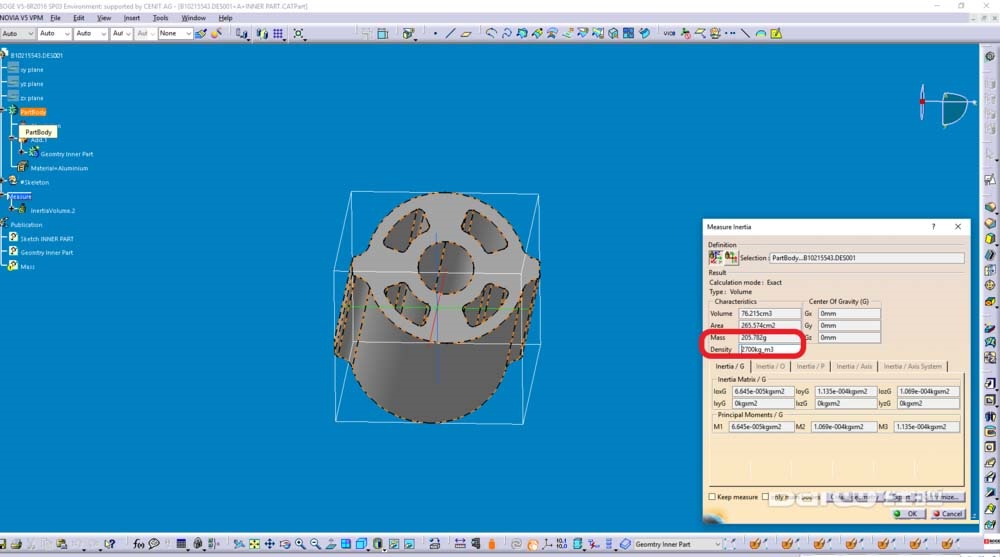Switch to the Inertia / O tab
This screenshot has width=1000, height=557.
pos(770,367)
